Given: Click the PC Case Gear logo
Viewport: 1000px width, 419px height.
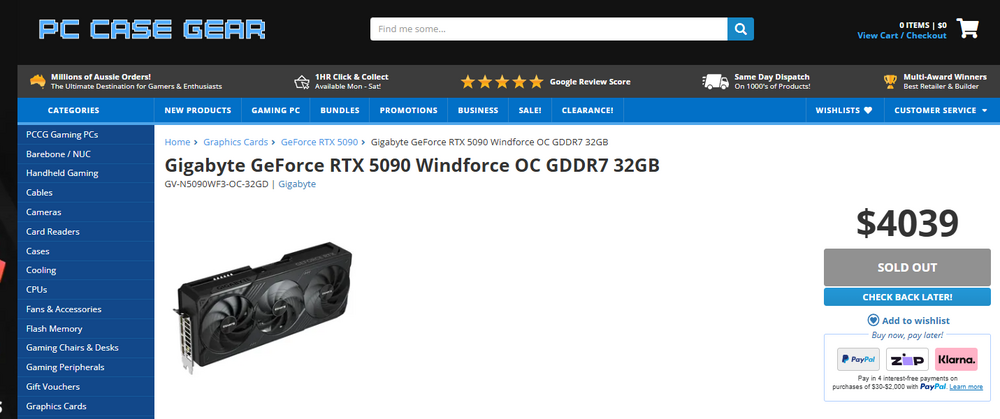Looking at the screenshot, I should (152, 29).
